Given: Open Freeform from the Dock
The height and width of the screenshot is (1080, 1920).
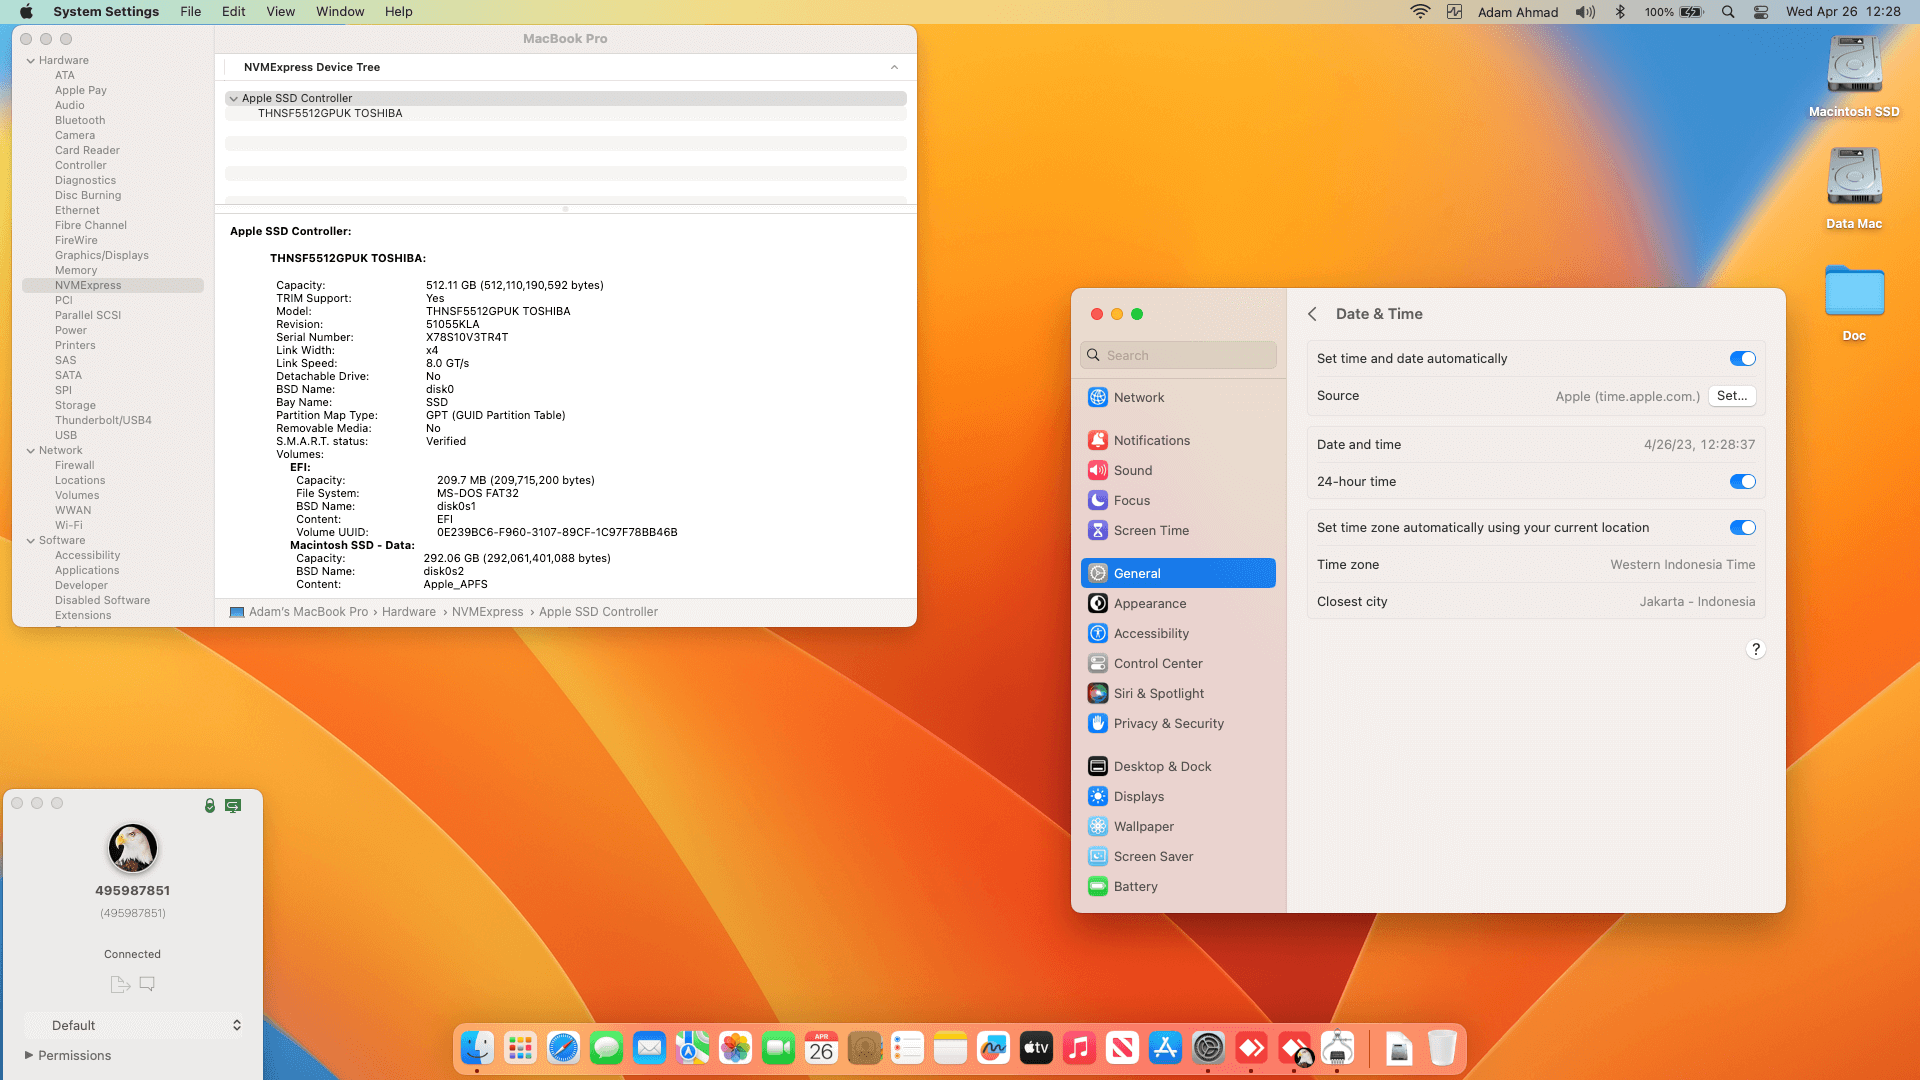Looking at the screenshot, I should point(993,1048).
